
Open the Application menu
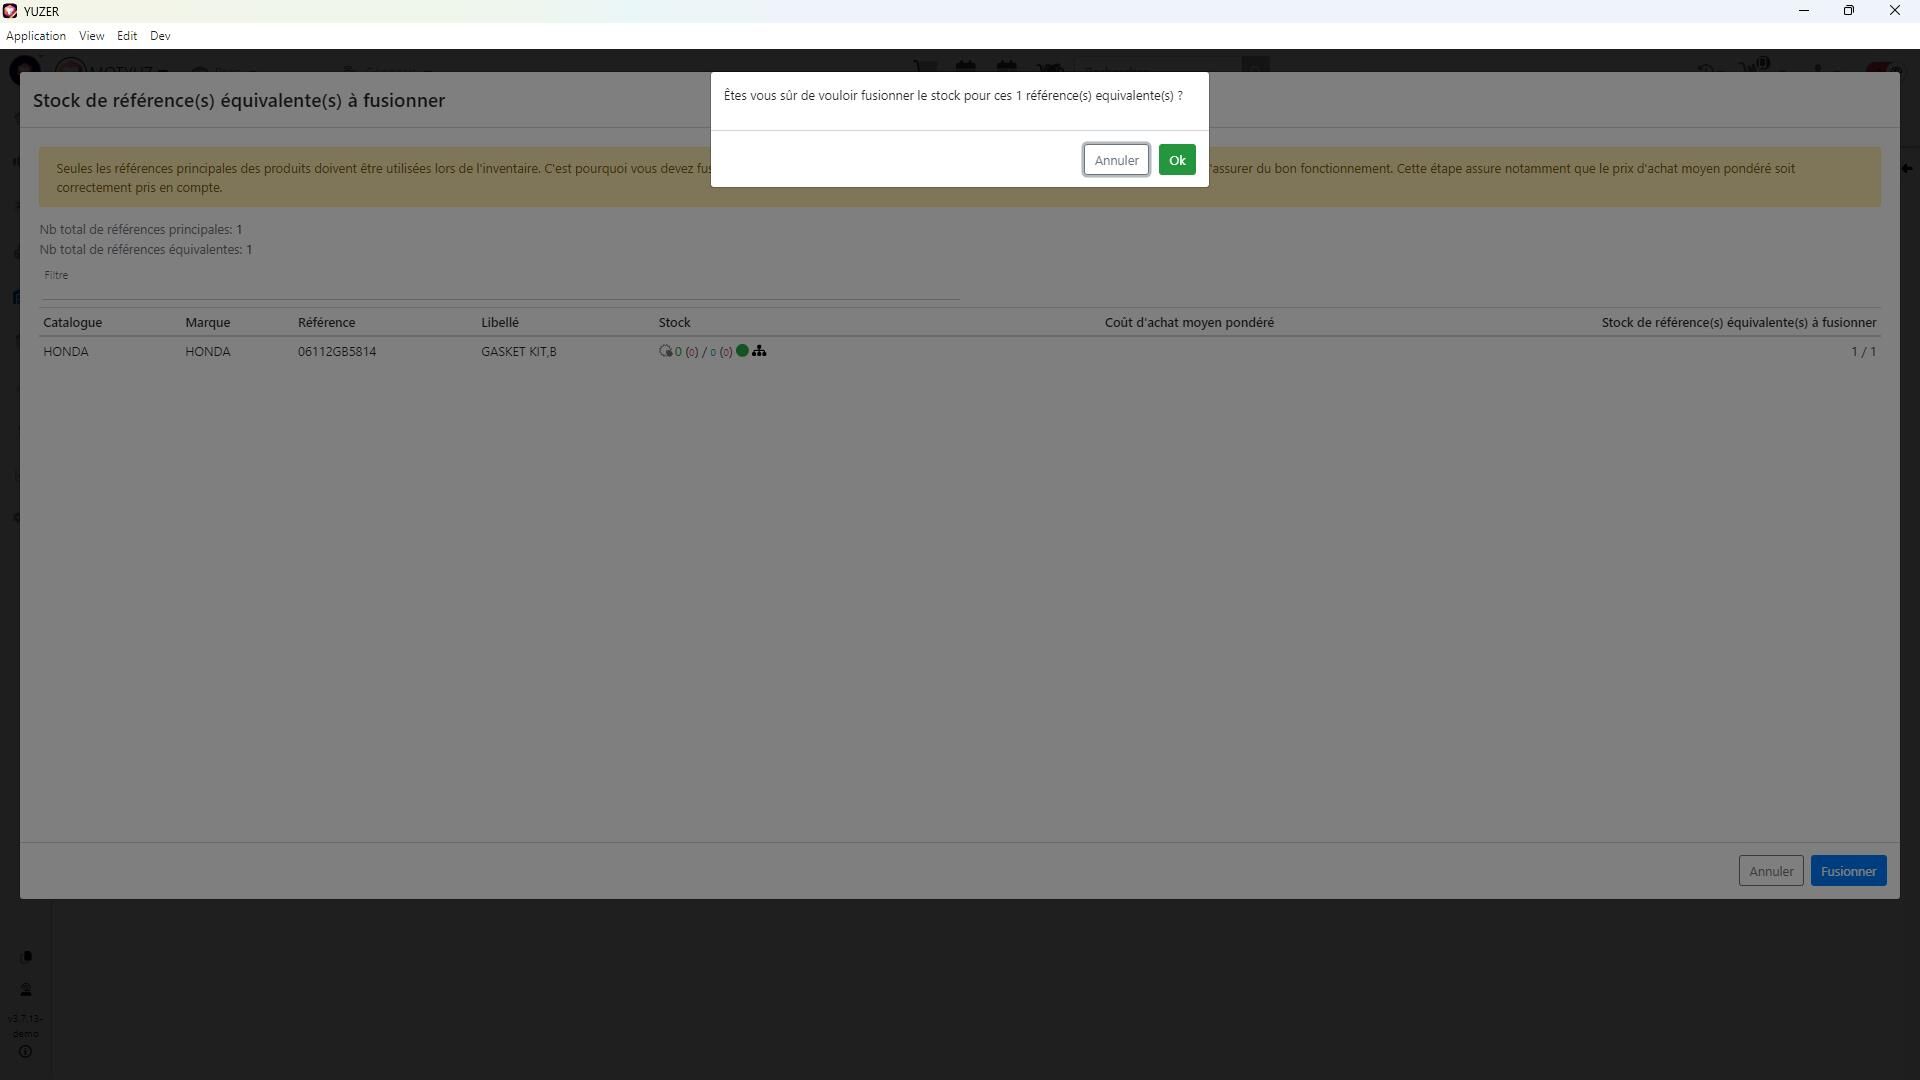point(36,36)
